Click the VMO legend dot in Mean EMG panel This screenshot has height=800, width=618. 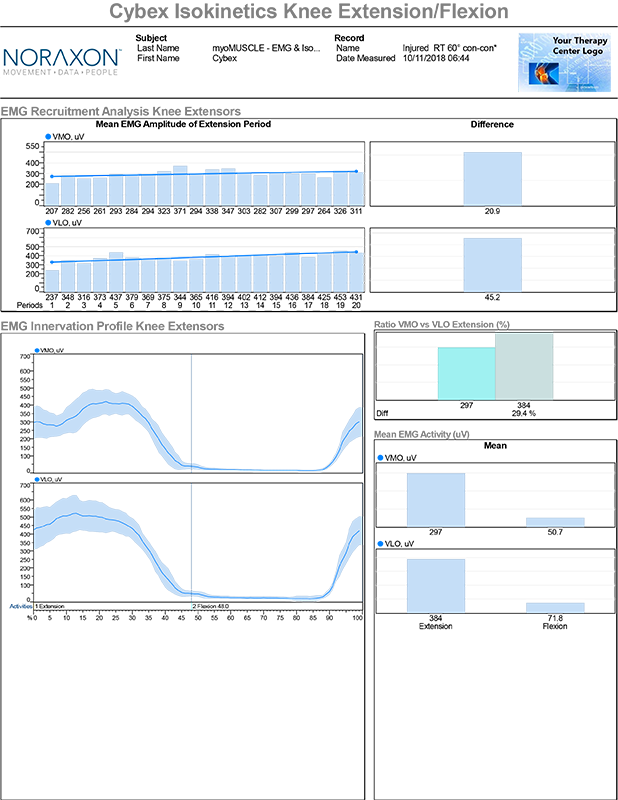coord(380,458)
